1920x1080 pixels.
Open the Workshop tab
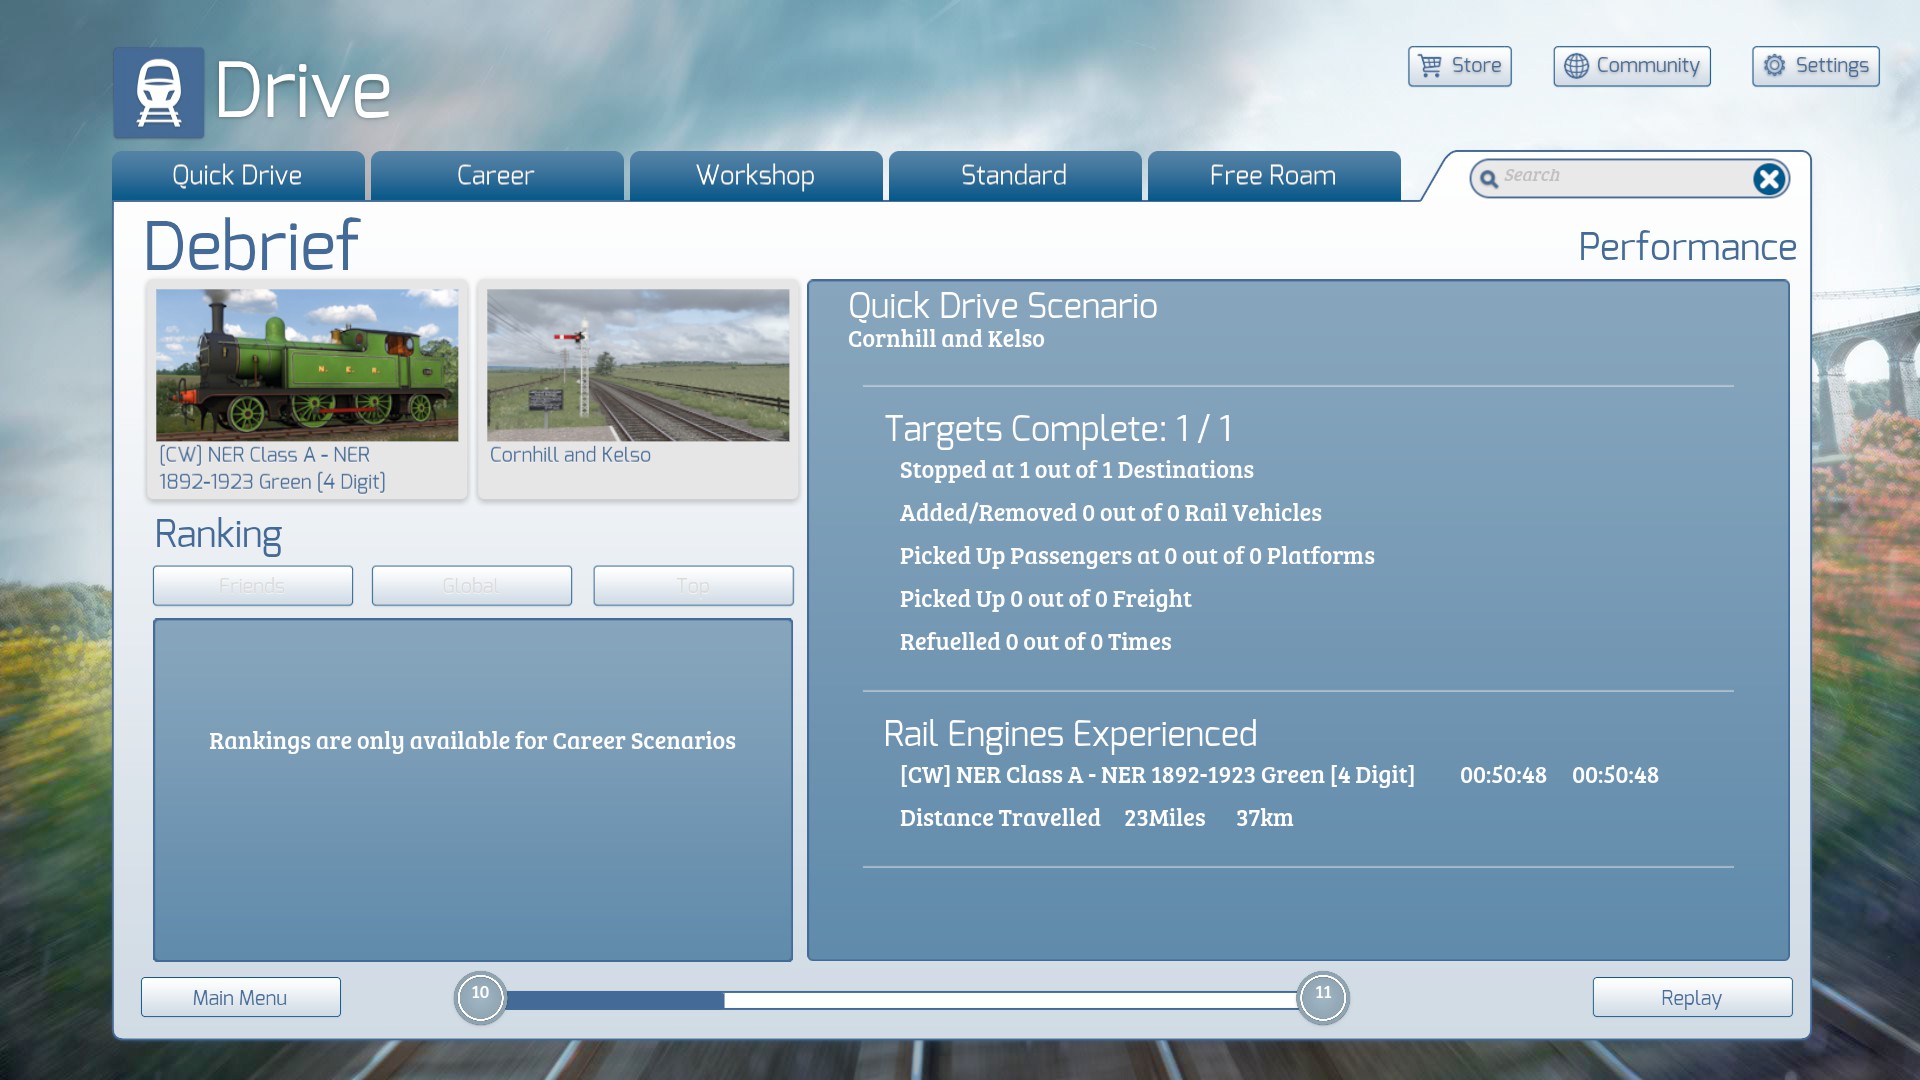tap(755, 176)
